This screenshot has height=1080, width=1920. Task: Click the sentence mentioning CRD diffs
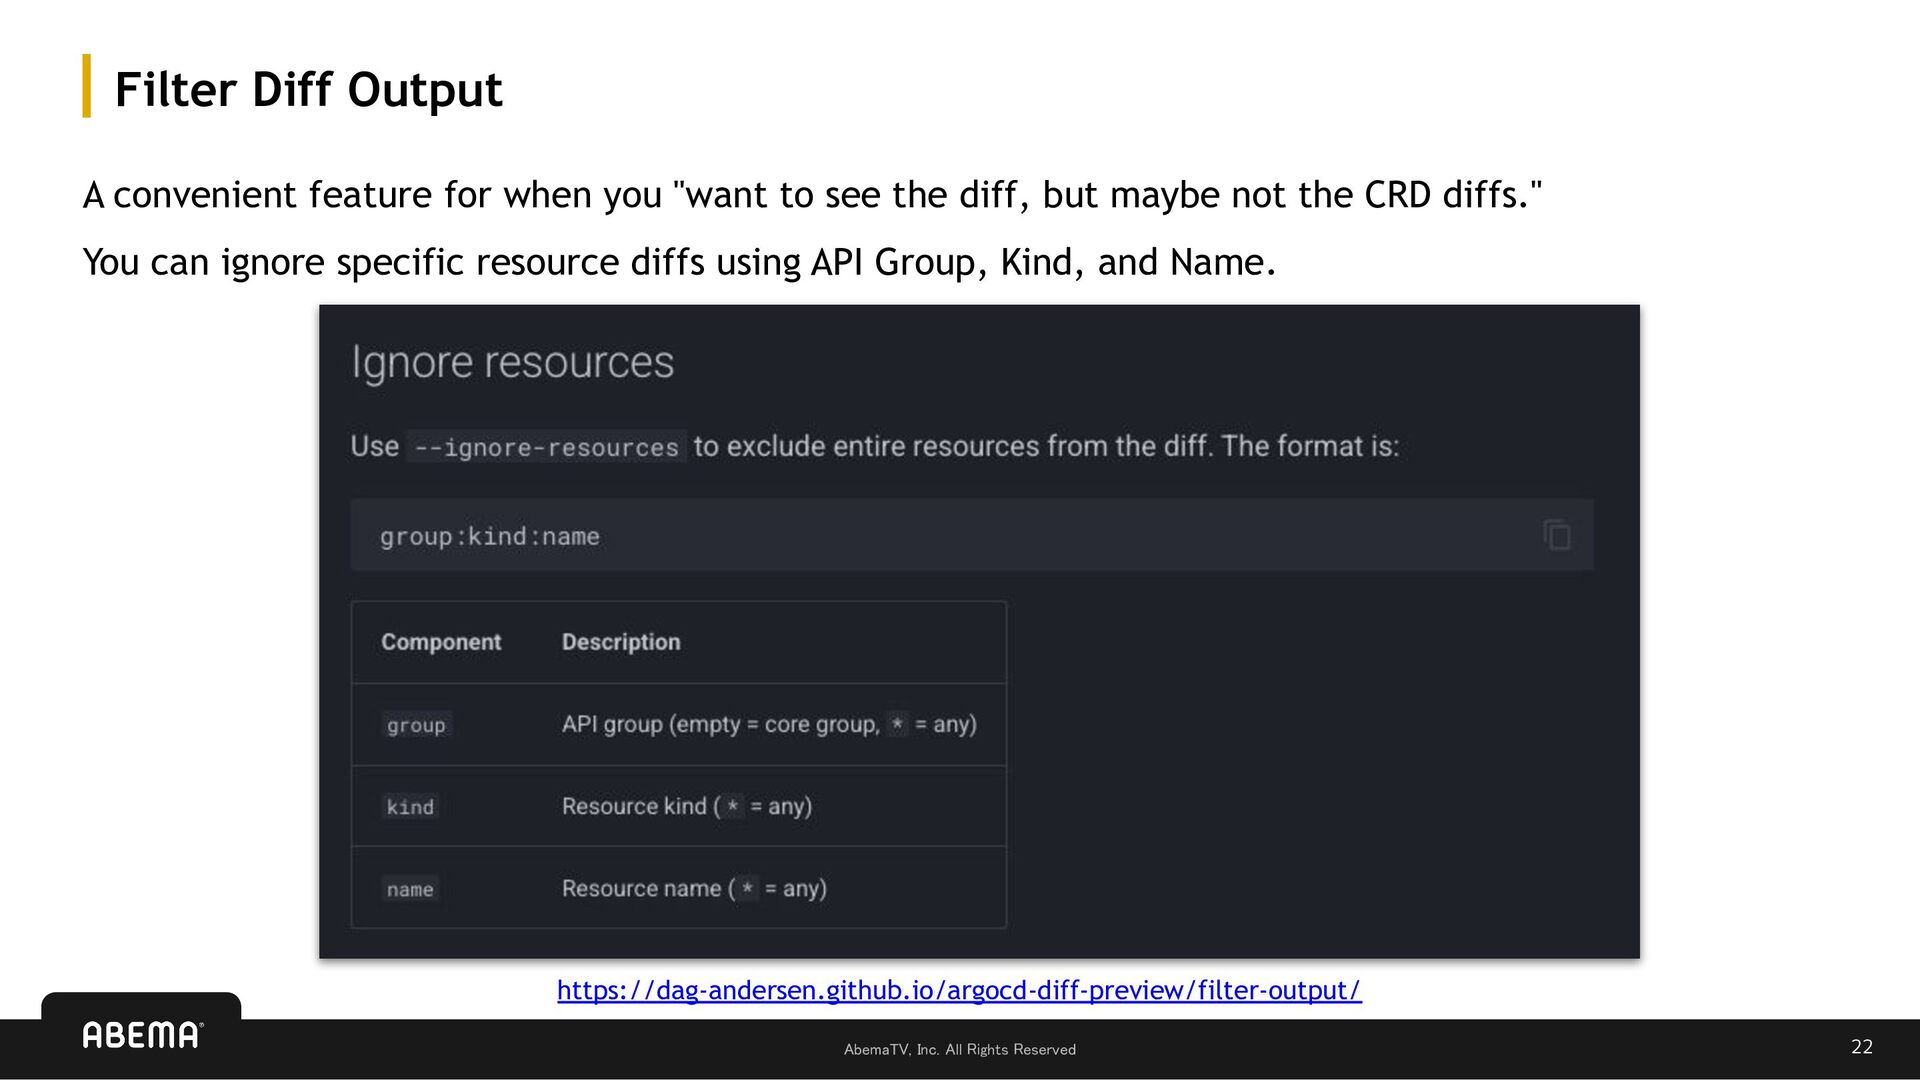click(812, 195)
